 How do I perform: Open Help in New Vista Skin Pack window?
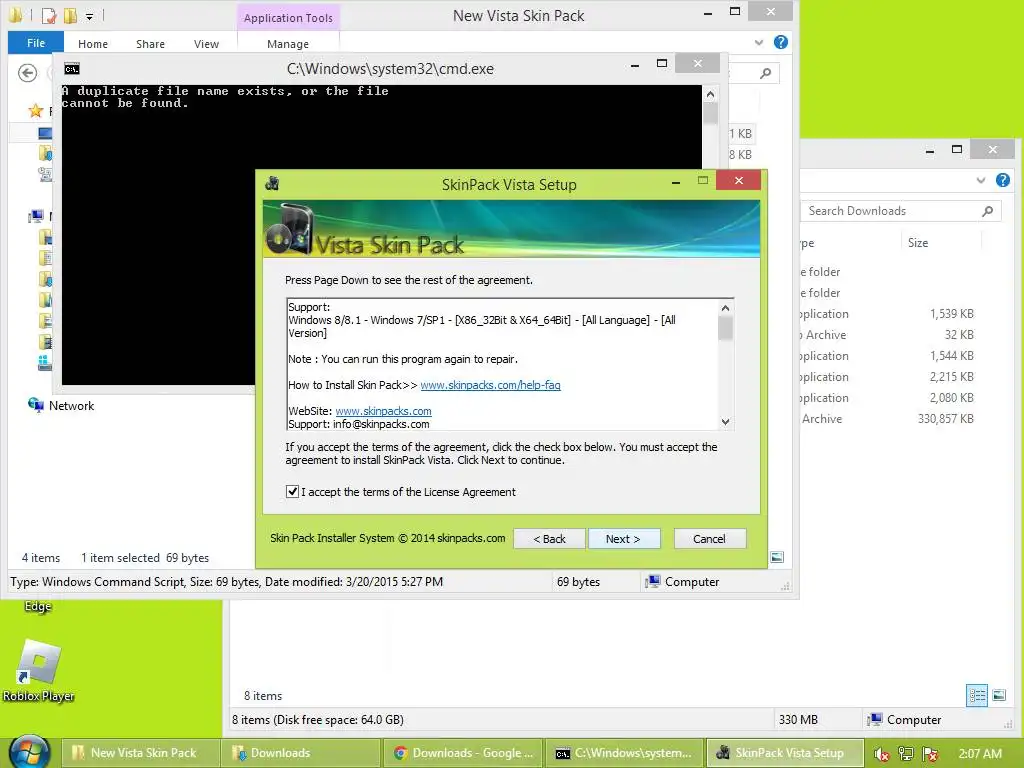tap(780, 42)
